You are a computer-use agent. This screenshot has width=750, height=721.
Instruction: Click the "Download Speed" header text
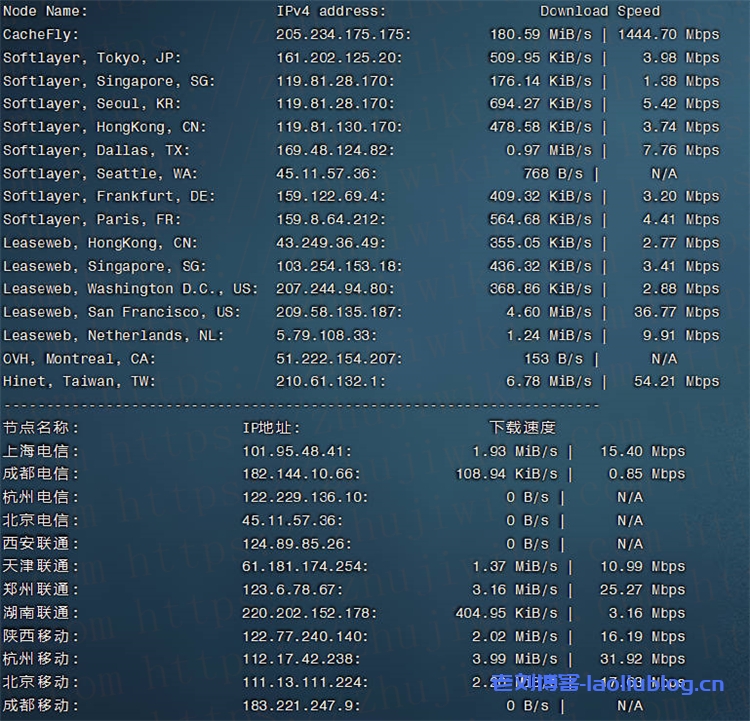coord(600,11)
